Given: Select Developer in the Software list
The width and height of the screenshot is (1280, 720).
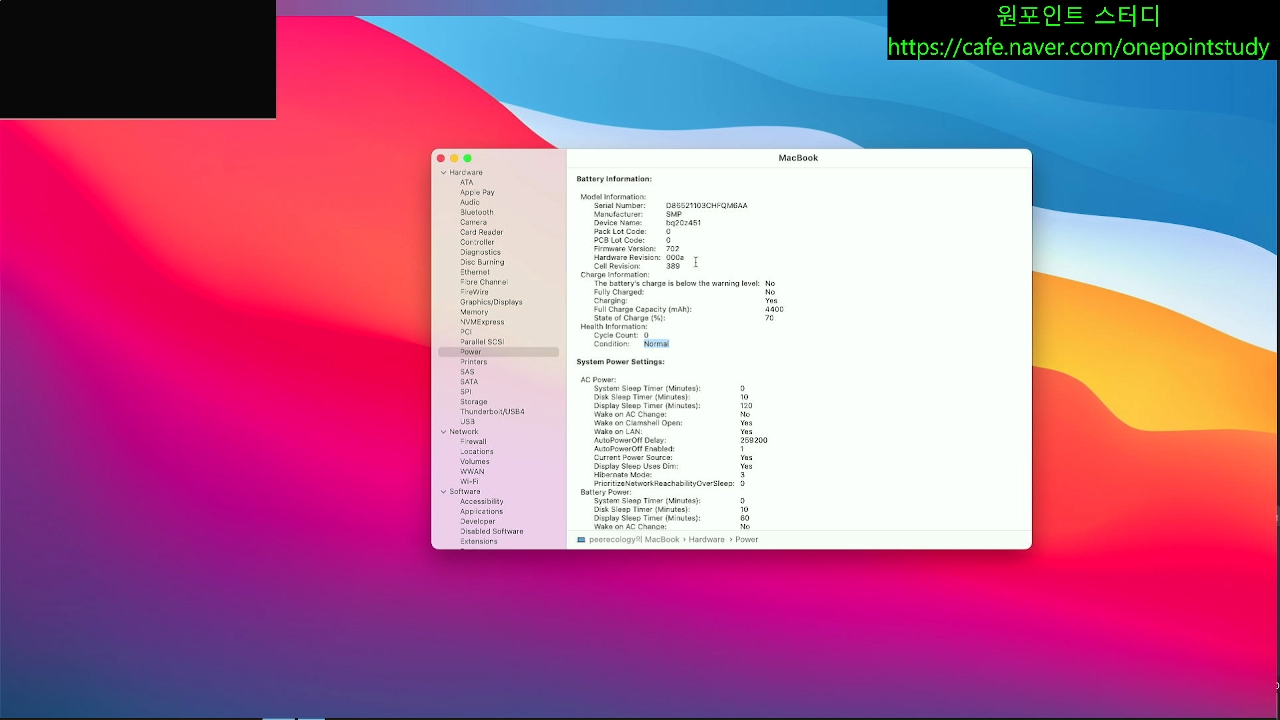Looking at the screenshot, I should point(478,522).
